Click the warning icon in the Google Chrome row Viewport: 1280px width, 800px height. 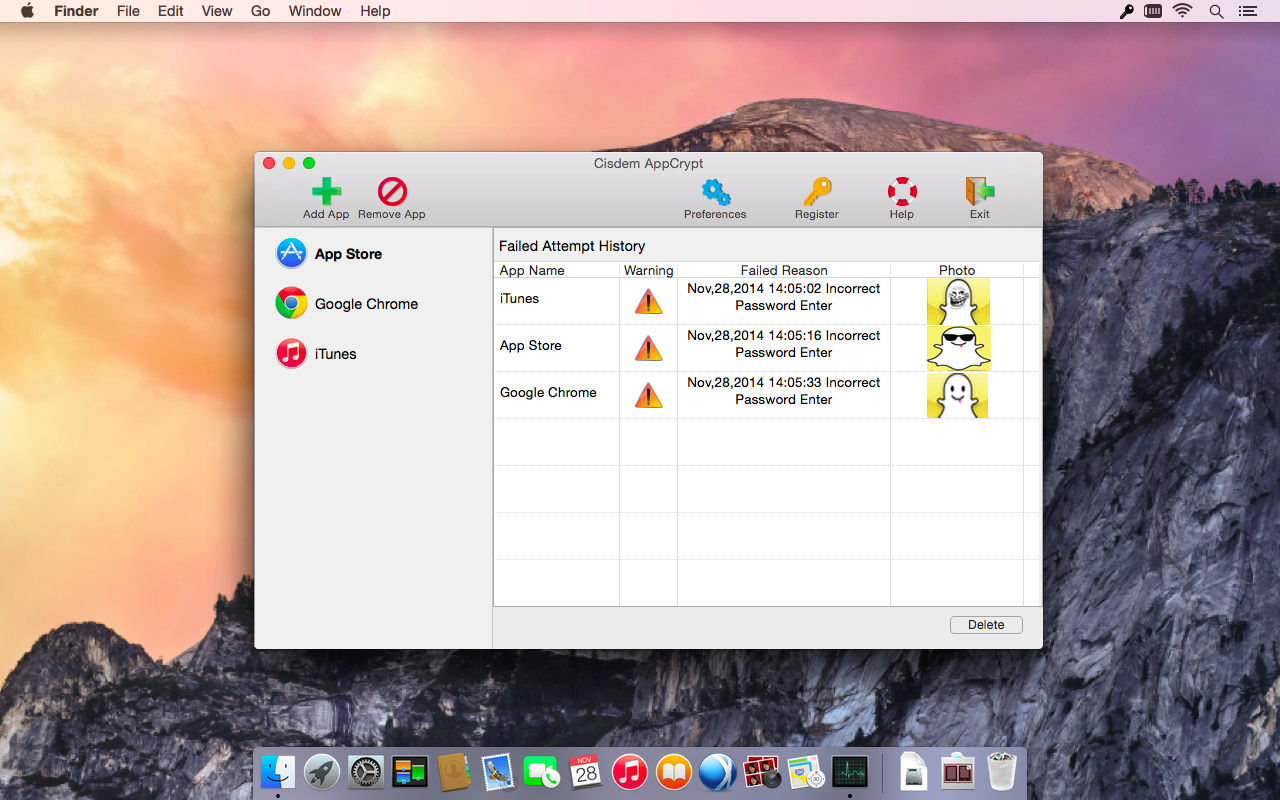point(649,395)
